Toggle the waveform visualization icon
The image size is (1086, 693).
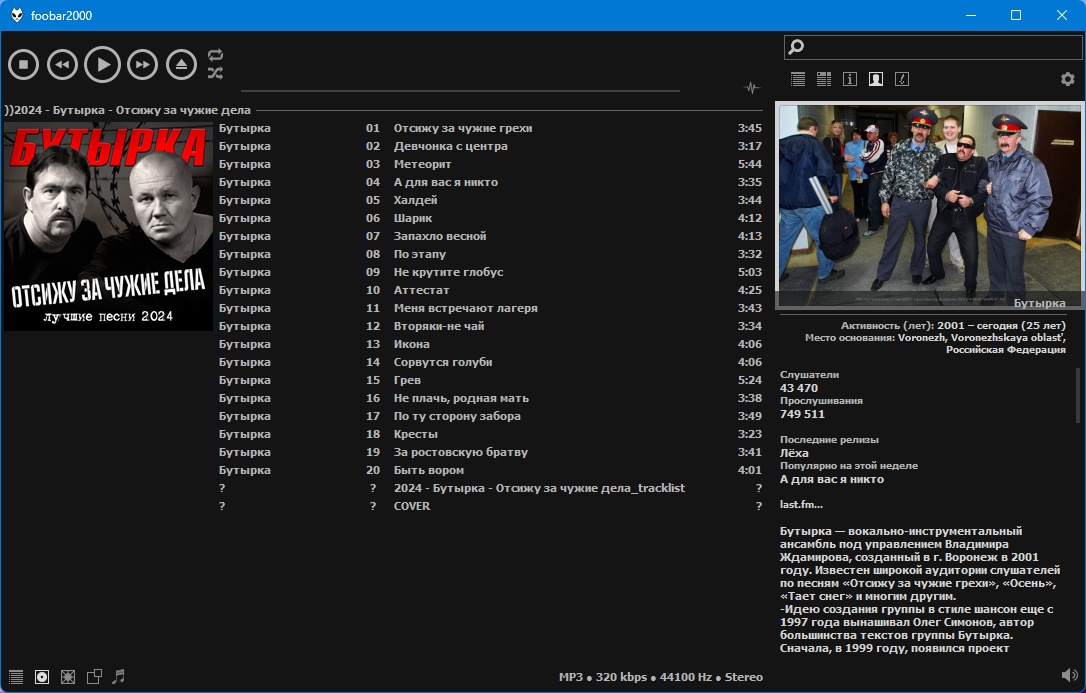pyautogui.click(x=752, y=88)
